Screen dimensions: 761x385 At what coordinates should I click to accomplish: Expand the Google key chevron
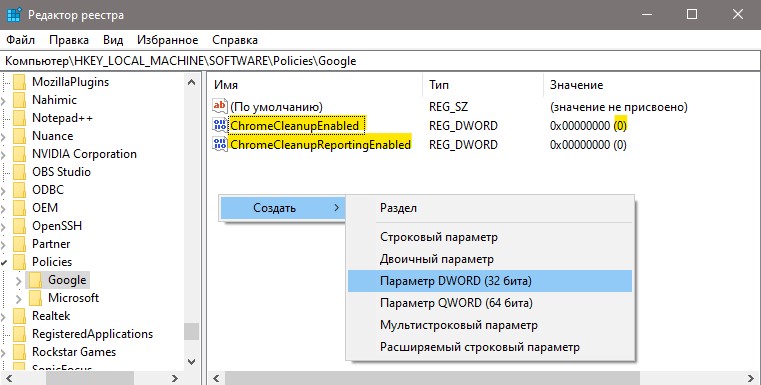point(18,281)
